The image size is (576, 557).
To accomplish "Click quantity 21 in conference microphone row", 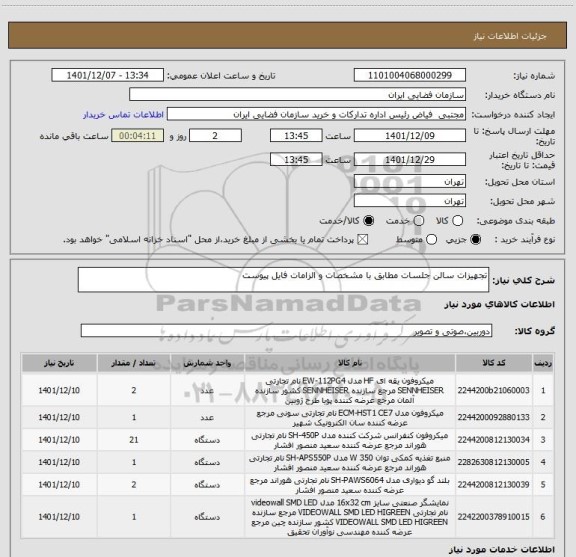I will click(134, 440).
